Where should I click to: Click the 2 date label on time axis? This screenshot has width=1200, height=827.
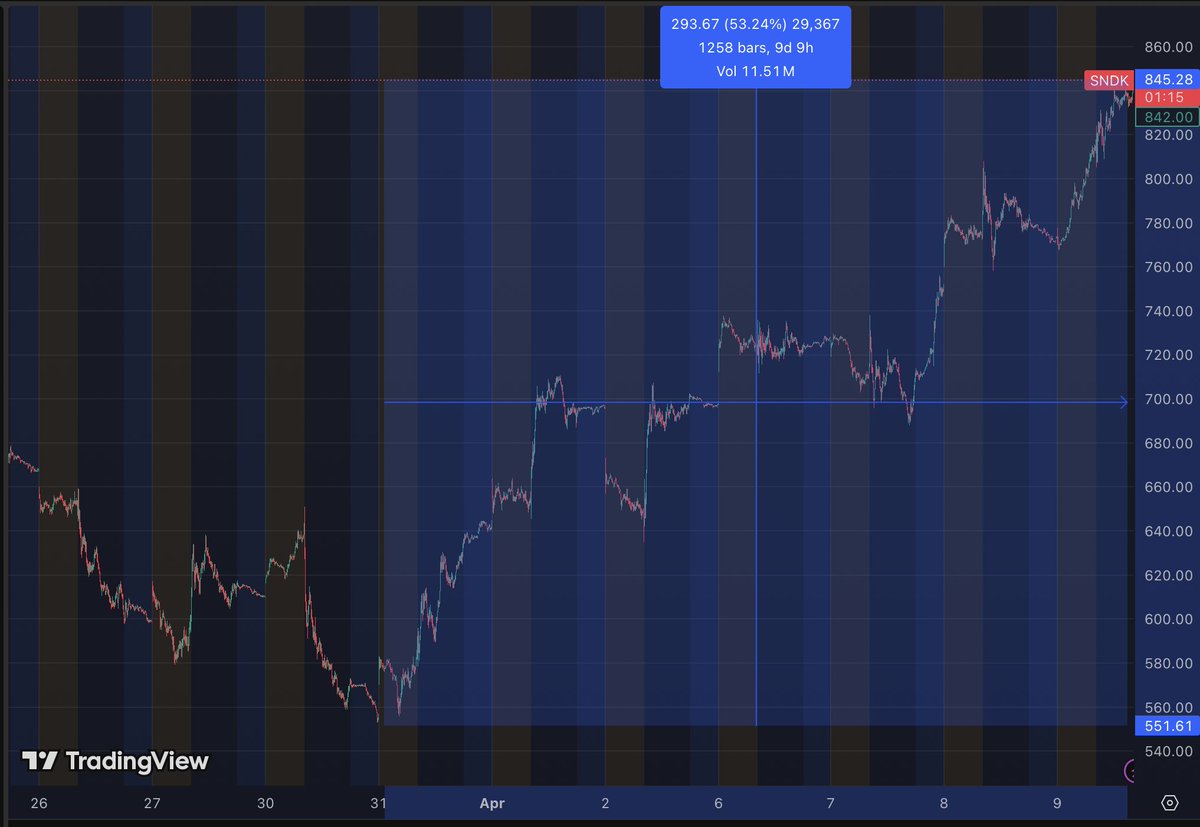point(605,803)
